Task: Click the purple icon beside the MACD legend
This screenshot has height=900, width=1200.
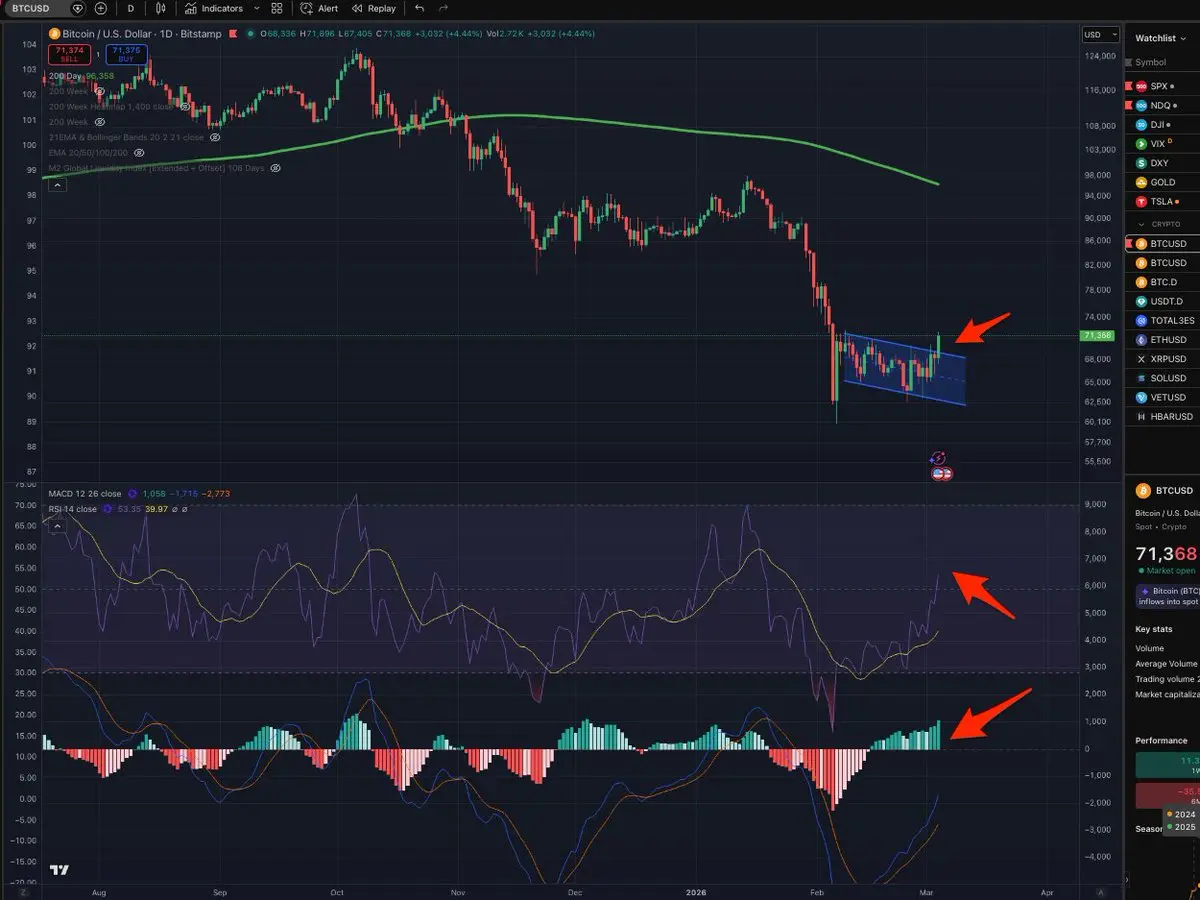Action: (131, 494)
